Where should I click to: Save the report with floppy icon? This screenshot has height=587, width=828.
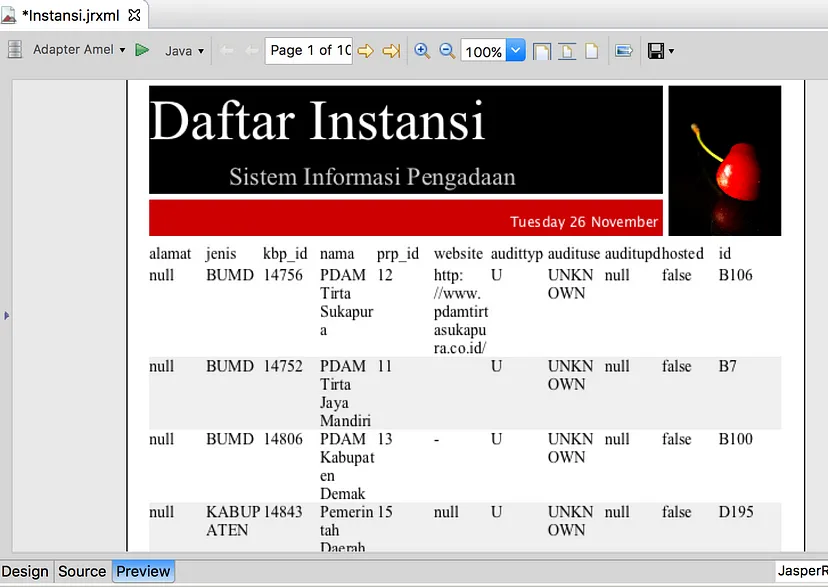pyautogui.click(x=656, y=51)
